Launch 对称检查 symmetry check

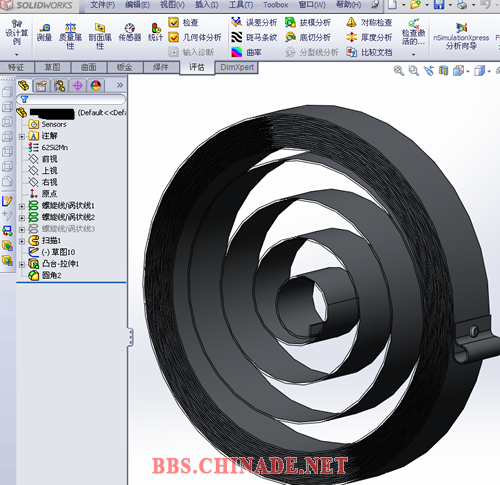tap(369, 23)
